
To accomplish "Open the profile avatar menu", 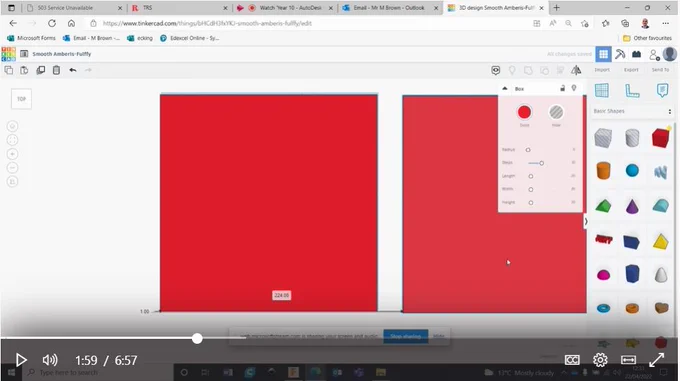I will (x=670, y=54).
